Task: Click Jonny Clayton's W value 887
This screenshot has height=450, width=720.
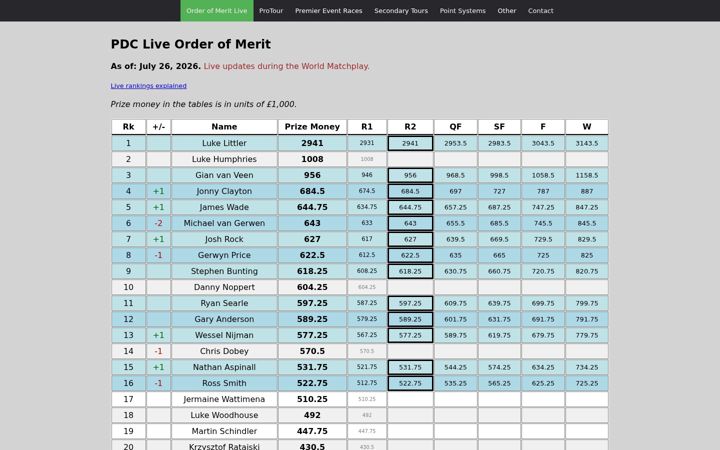Action: [587, 191]
